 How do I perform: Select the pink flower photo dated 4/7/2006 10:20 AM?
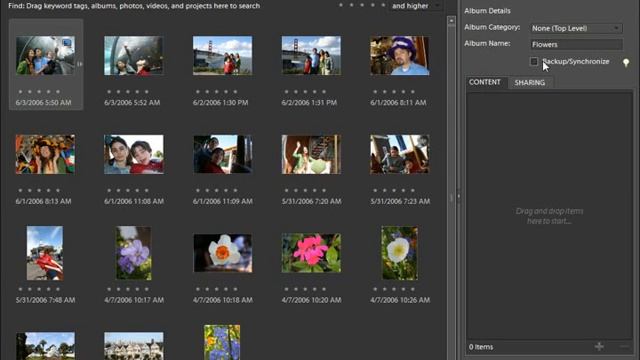coord(311,253)
